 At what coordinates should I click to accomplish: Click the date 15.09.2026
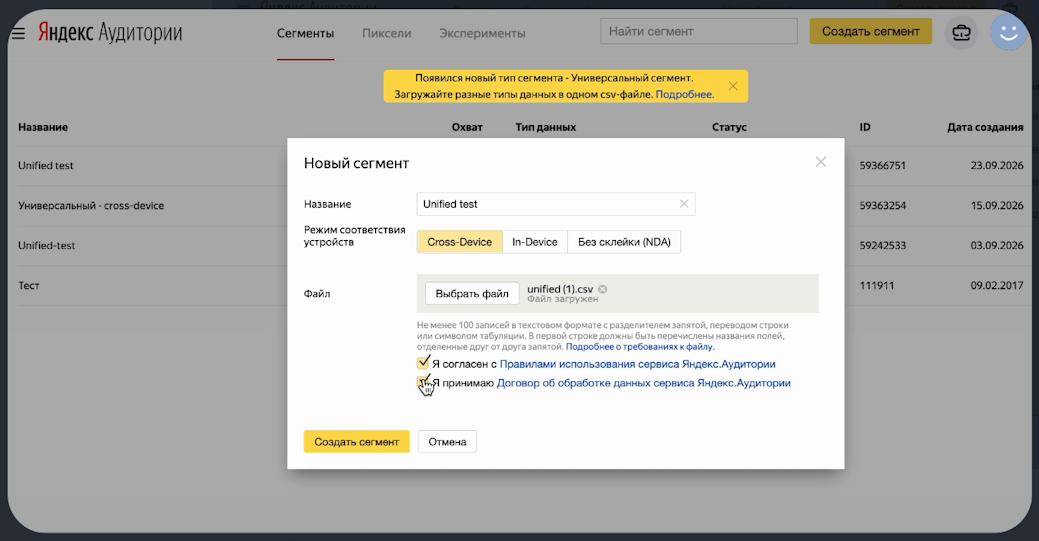[x=997, y=206]
